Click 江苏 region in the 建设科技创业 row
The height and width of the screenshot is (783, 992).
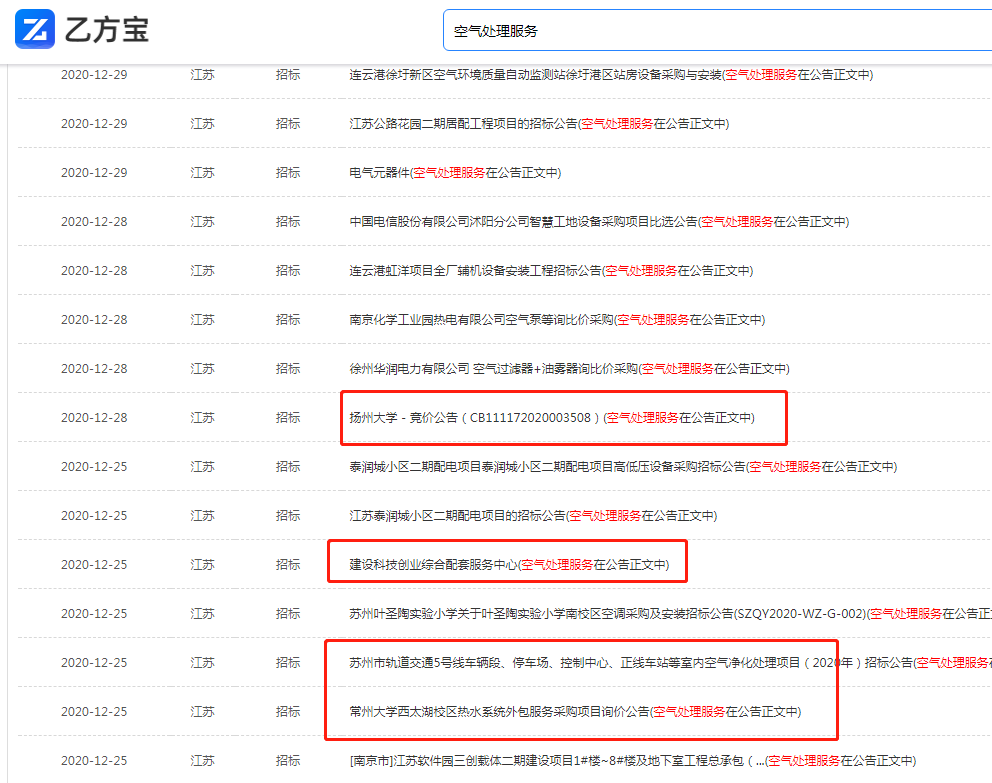(x=202, y=565)
